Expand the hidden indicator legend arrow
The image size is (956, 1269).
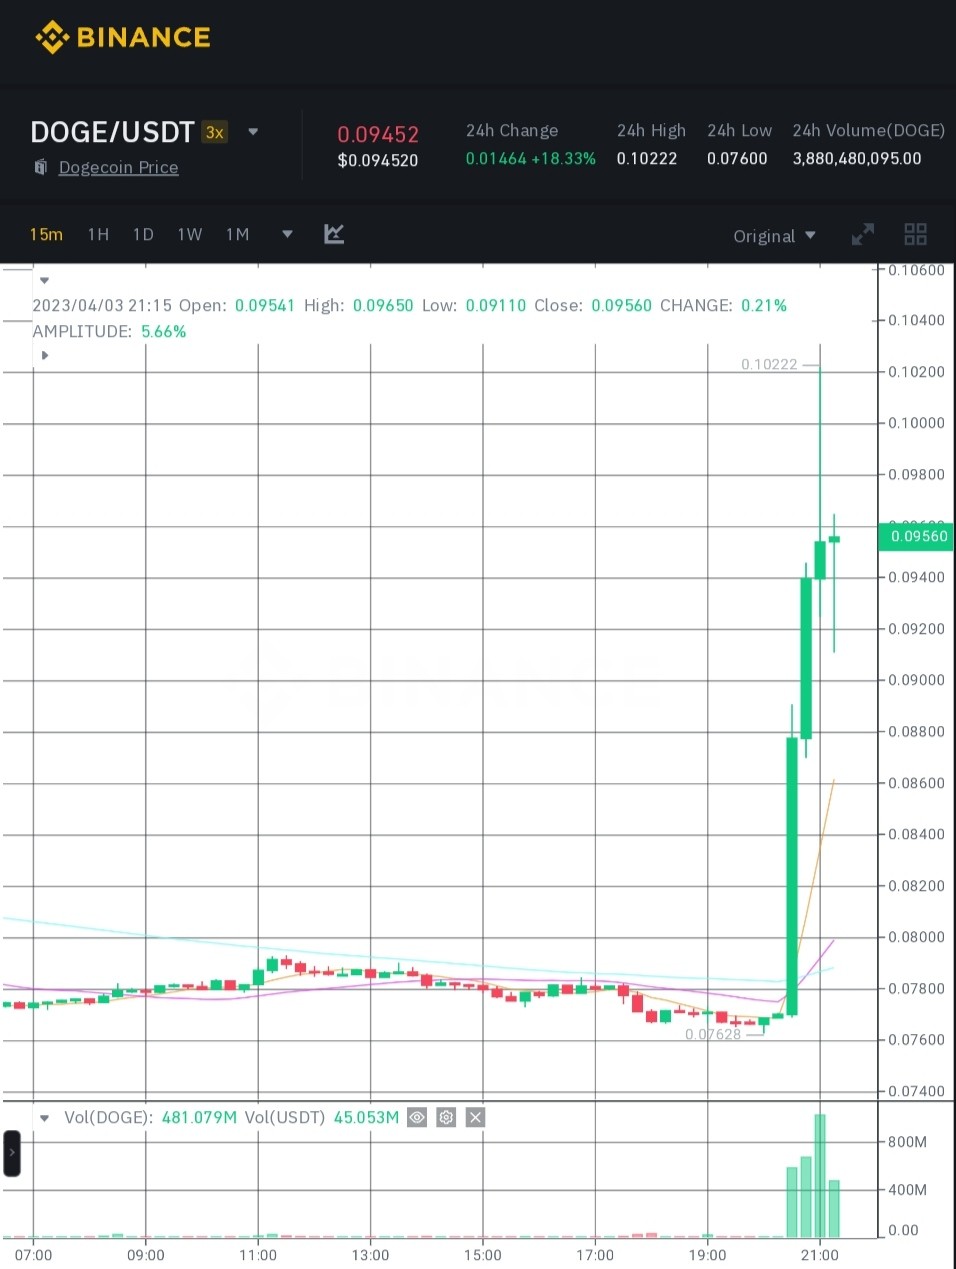(44, 356)
